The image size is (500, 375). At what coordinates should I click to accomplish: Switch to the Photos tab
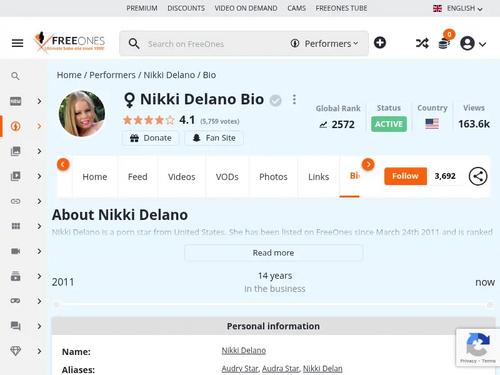[x=273, y=177]
